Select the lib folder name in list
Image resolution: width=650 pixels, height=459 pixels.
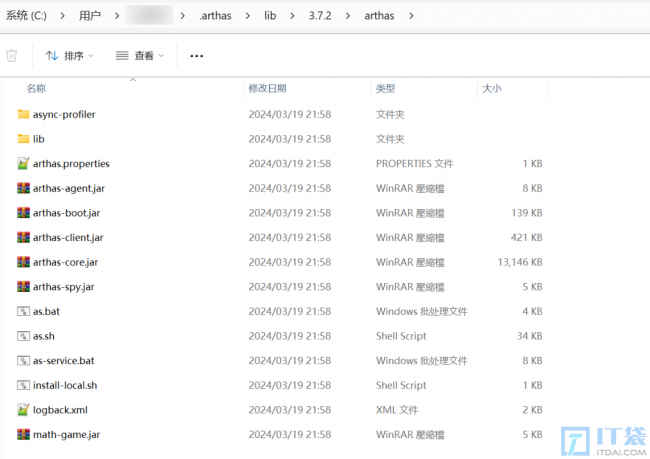pyautogui.click(x=39, y=139)
